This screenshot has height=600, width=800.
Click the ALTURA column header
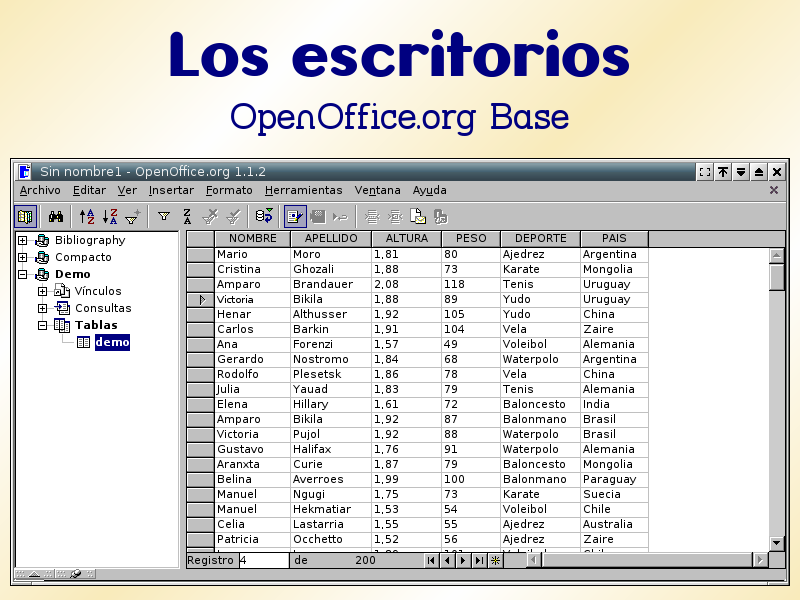pos(407,238)
